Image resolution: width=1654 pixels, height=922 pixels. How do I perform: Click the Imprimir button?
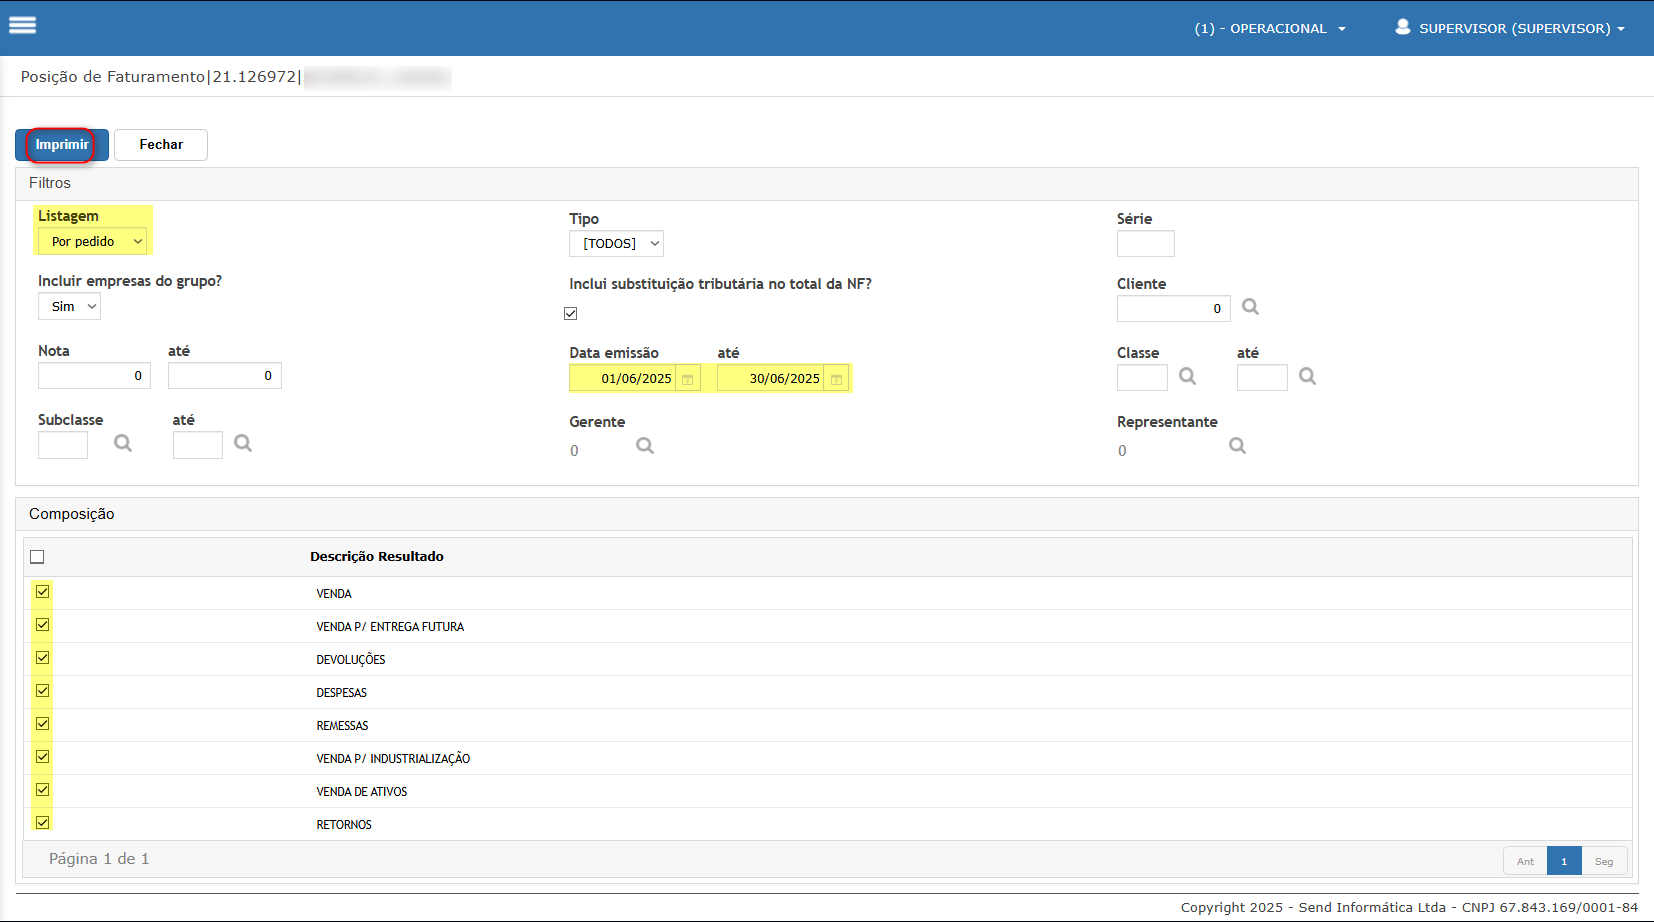point(62,145)
